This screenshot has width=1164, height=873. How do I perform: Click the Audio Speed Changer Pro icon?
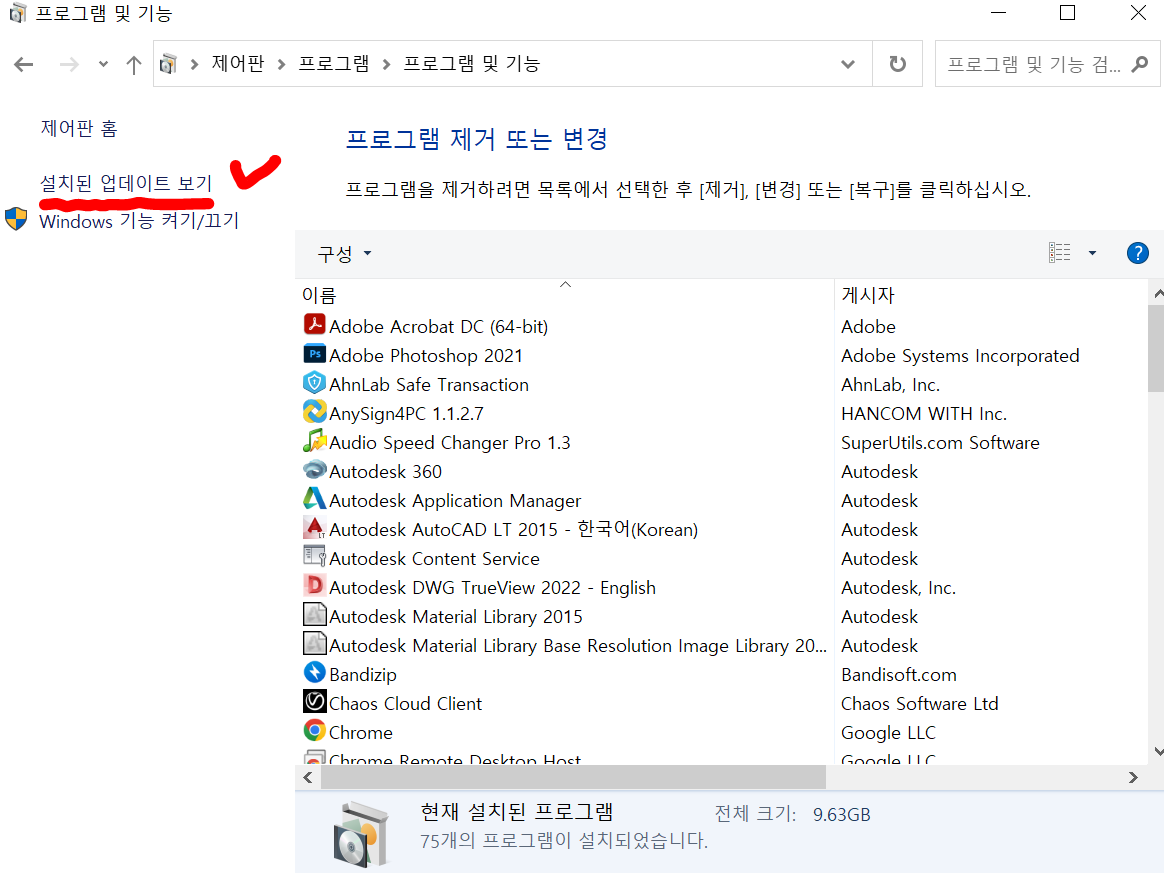315,440
